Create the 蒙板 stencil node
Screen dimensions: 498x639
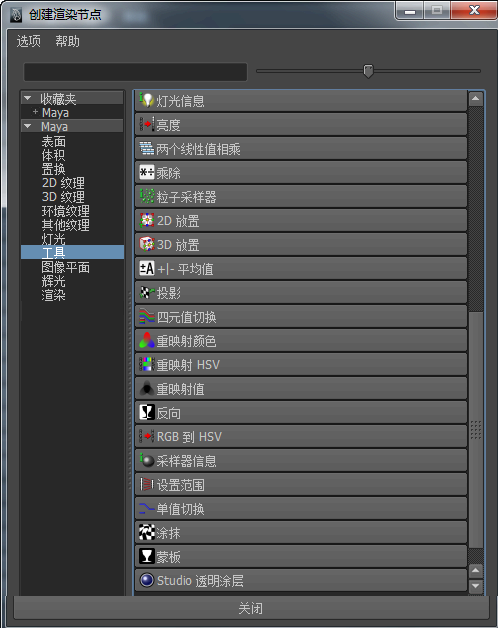[301, 557]
